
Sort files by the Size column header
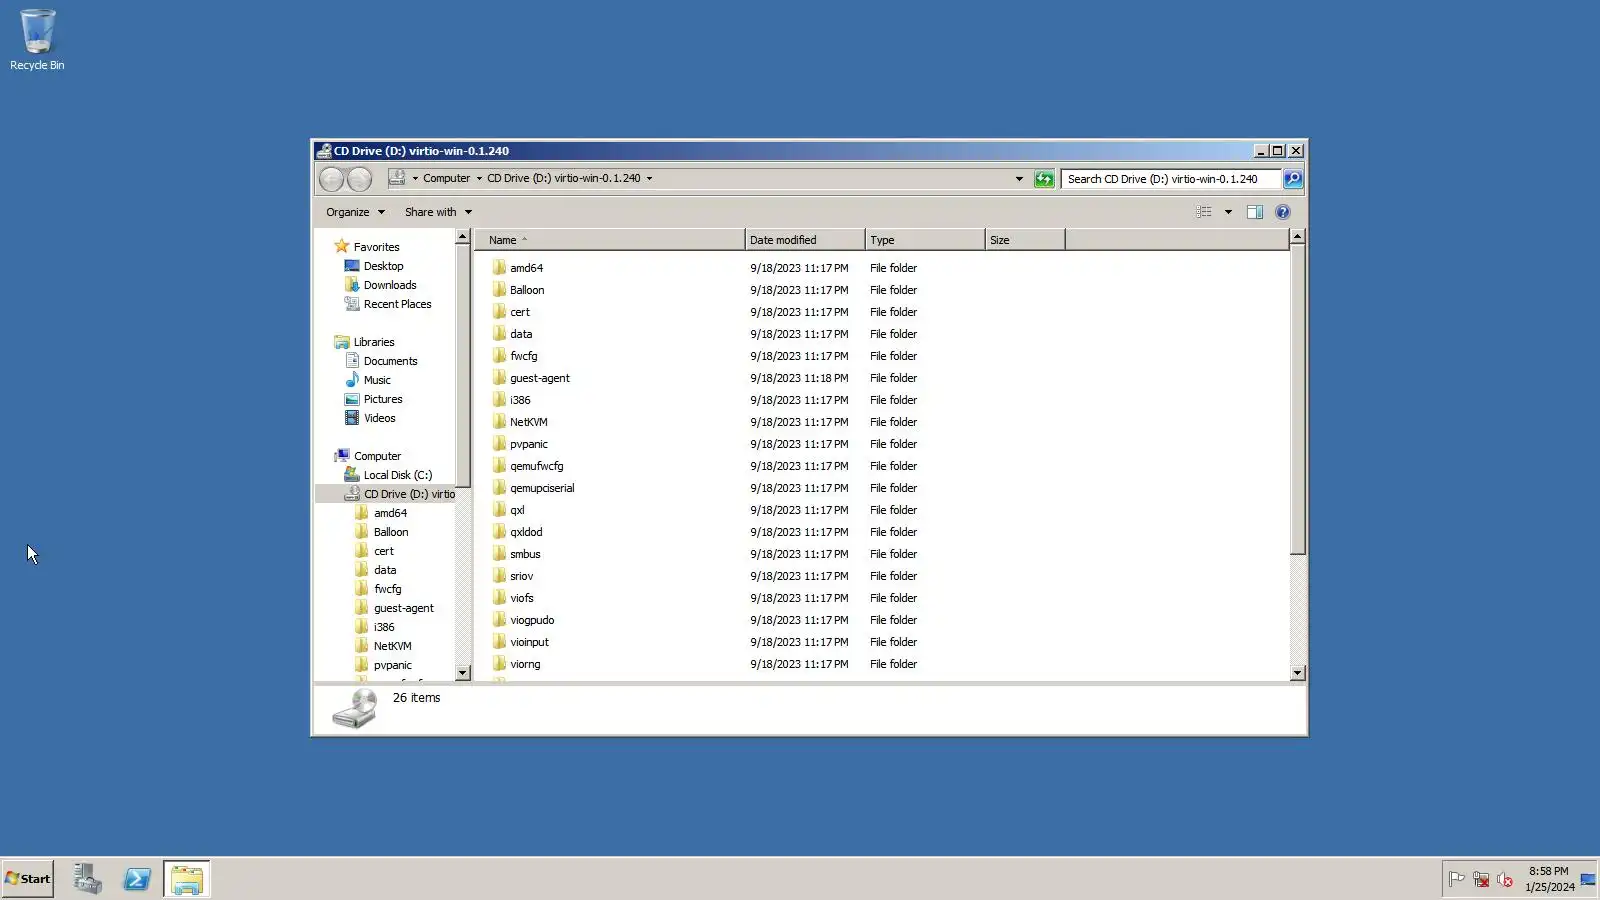[1025, 240]
